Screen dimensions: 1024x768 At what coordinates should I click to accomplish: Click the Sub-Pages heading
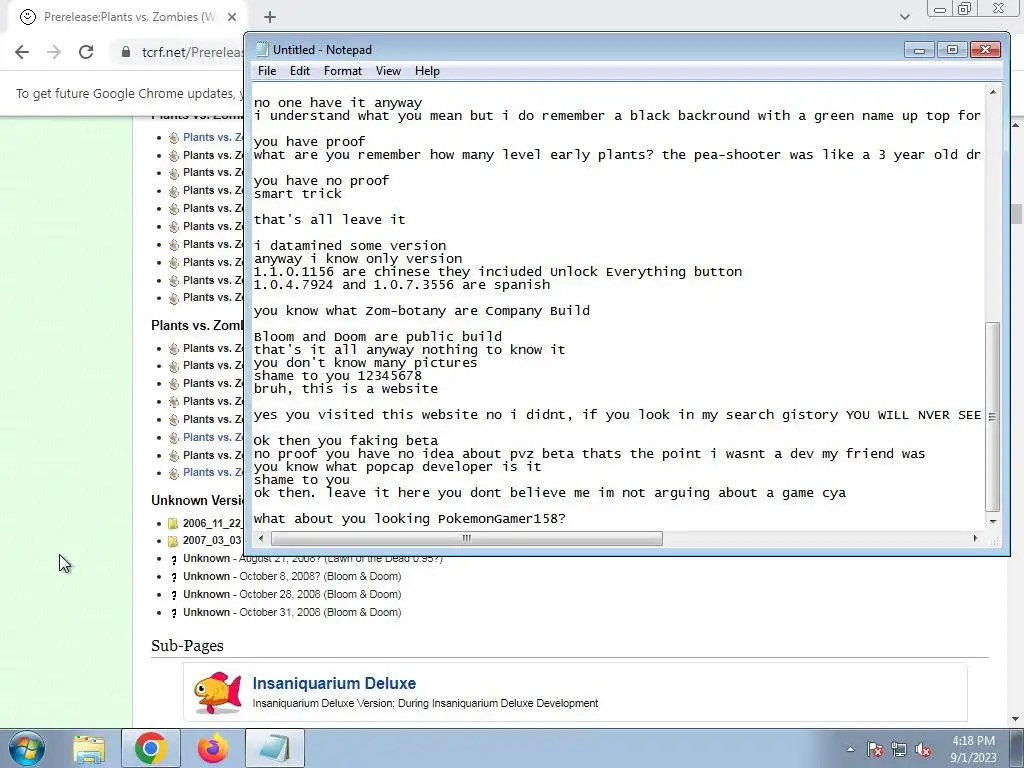tap(187, 646)
